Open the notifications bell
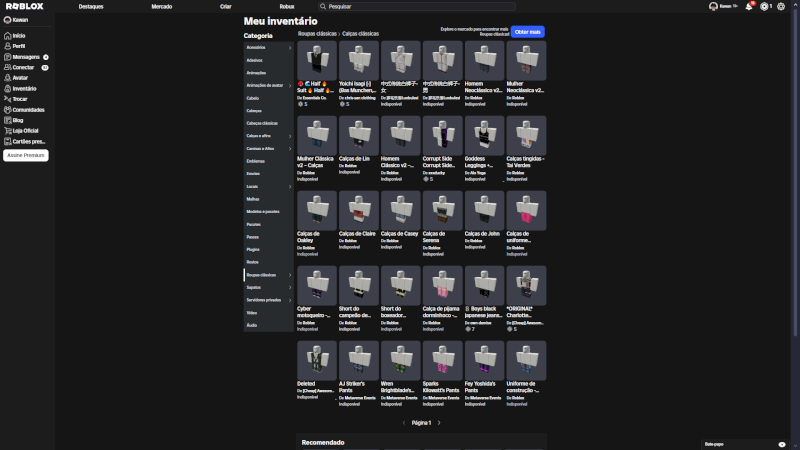 click(x=748, y=6)
